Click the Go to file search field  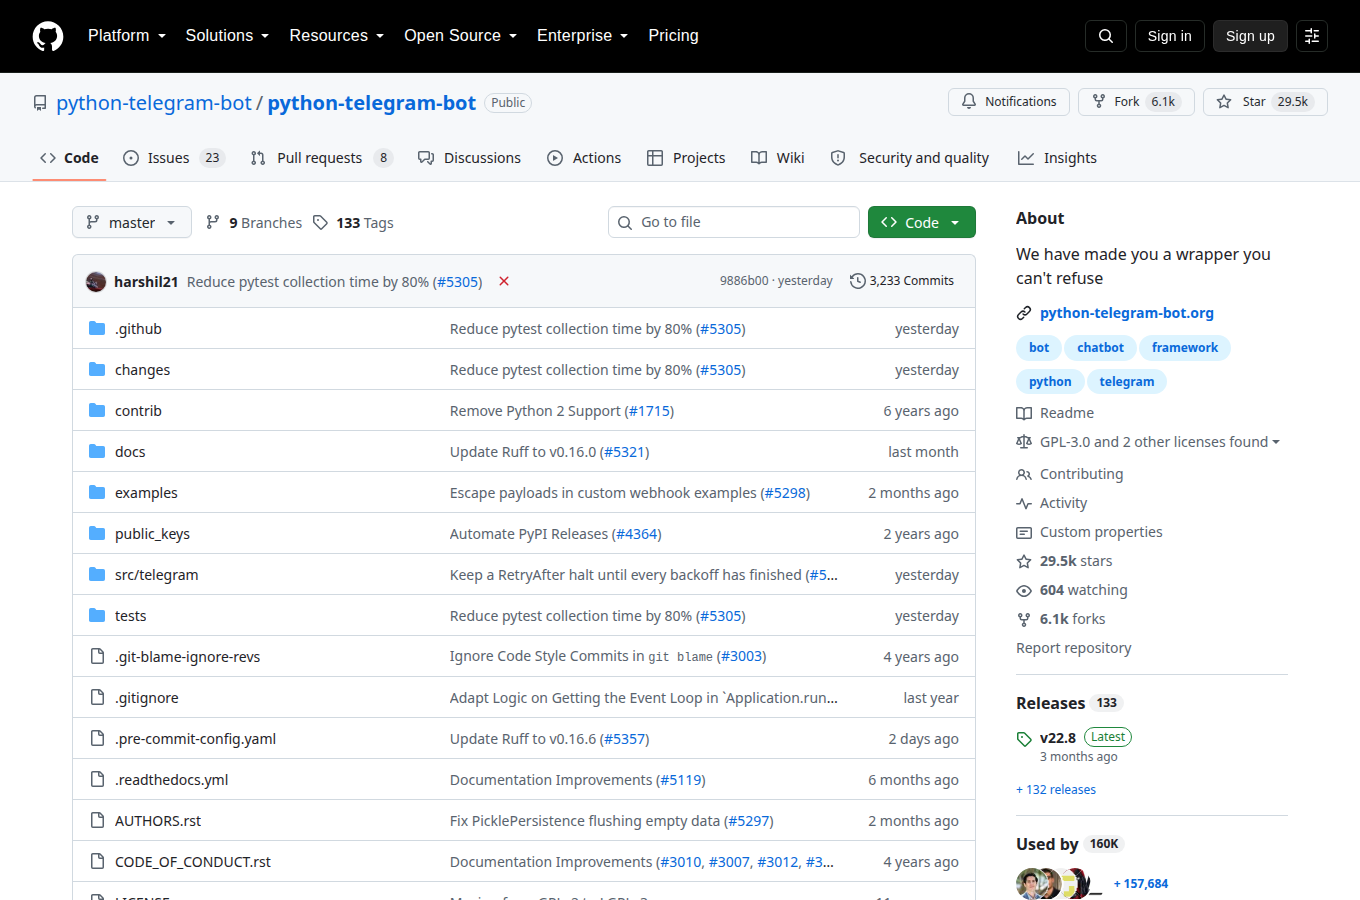tap(734, 222)
